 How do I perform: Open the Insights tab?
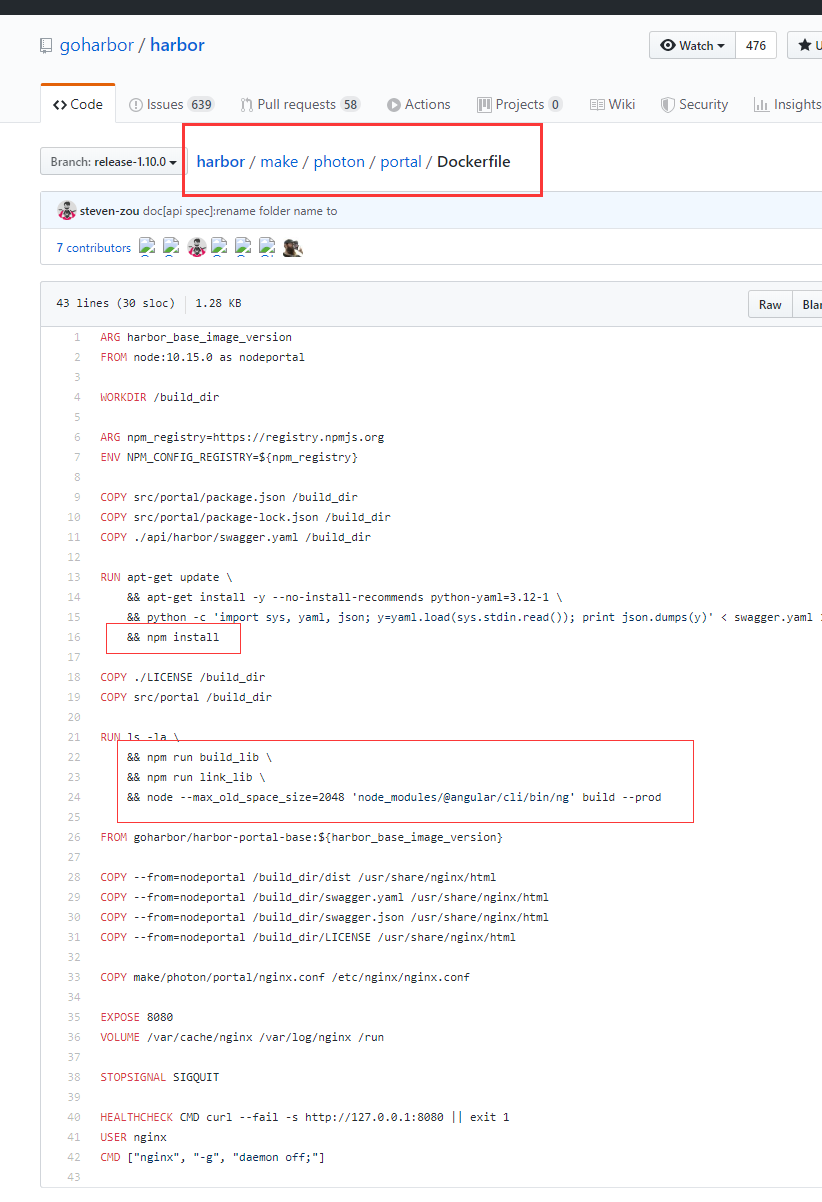pyautogui.click(x=787, y=104)
